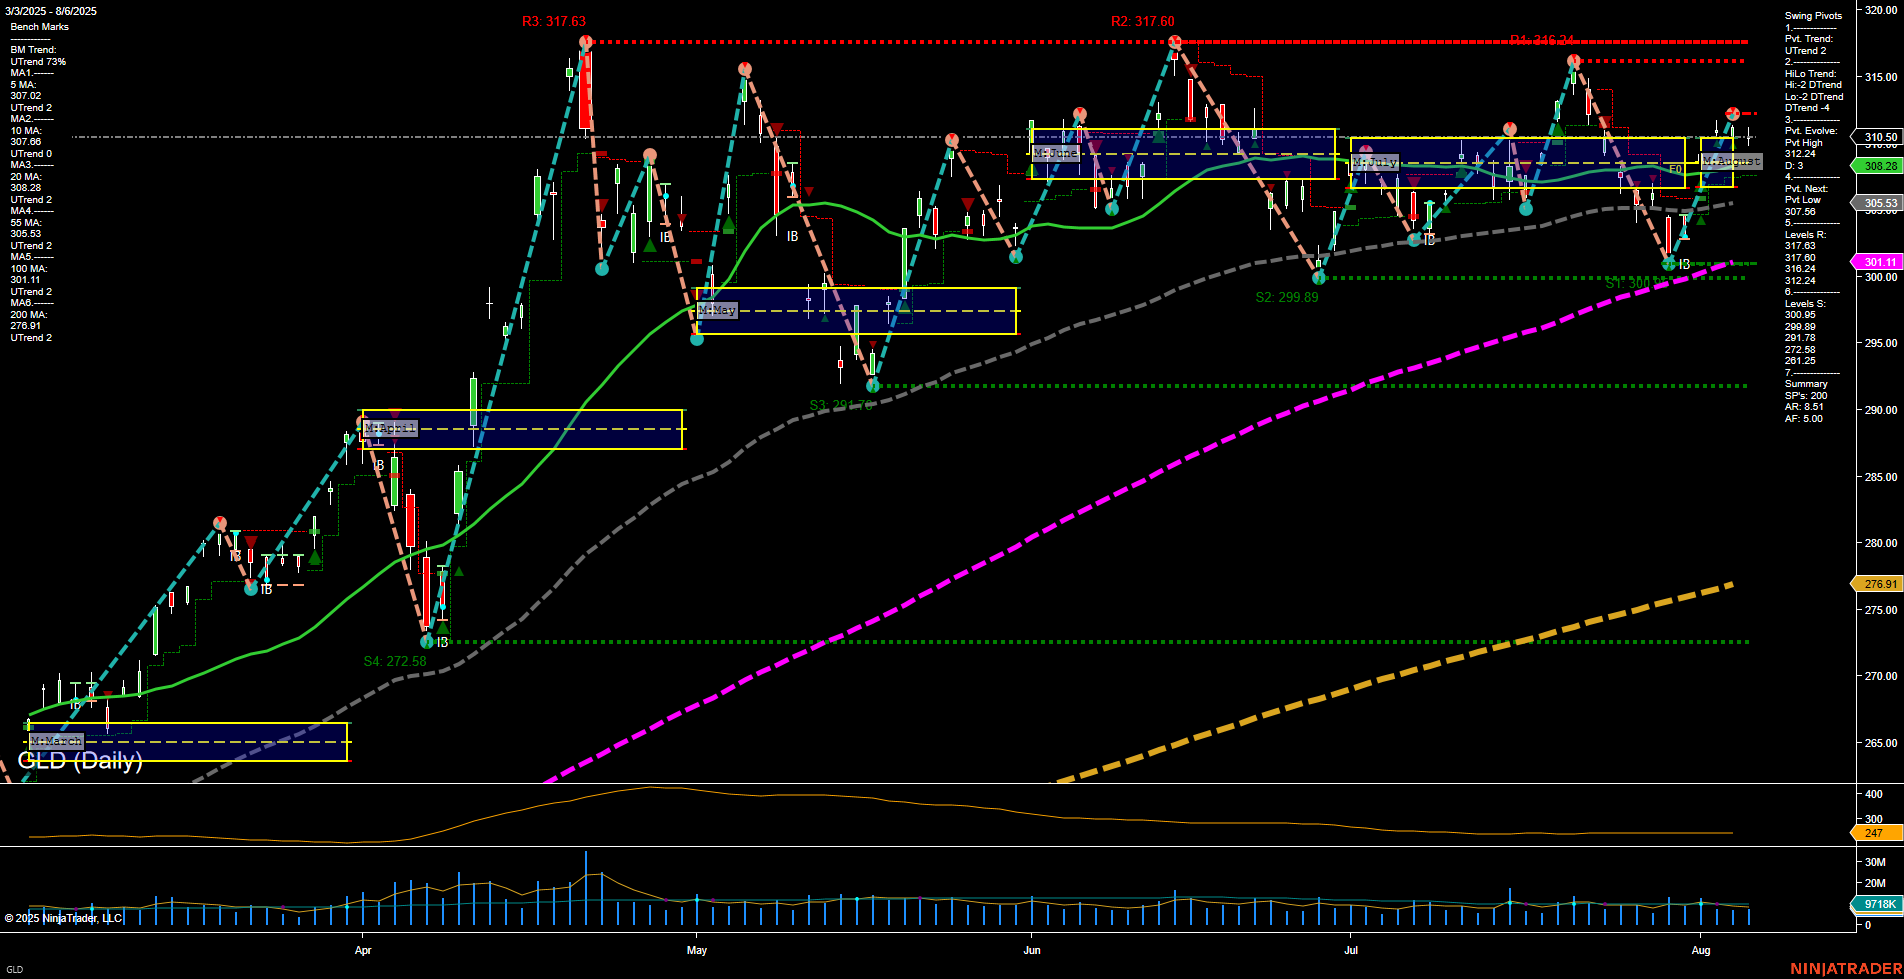Click the Jul label on time axis
Image resolution: width=1904 pixels, height=979 pixels.
(1351, 950)
